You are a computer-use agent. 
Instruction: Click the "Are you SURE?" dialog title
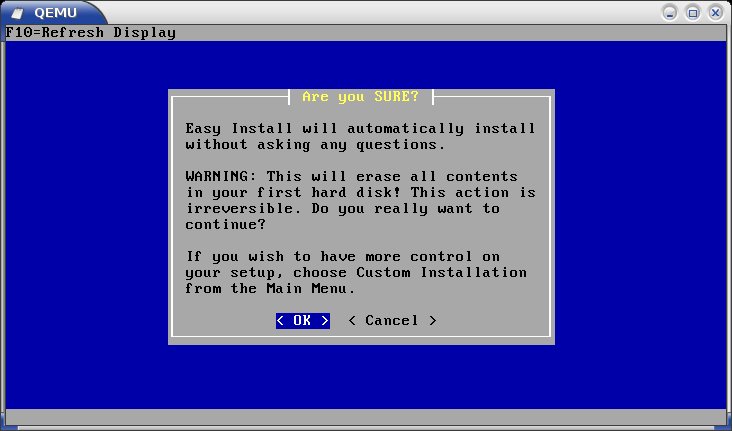360,97
